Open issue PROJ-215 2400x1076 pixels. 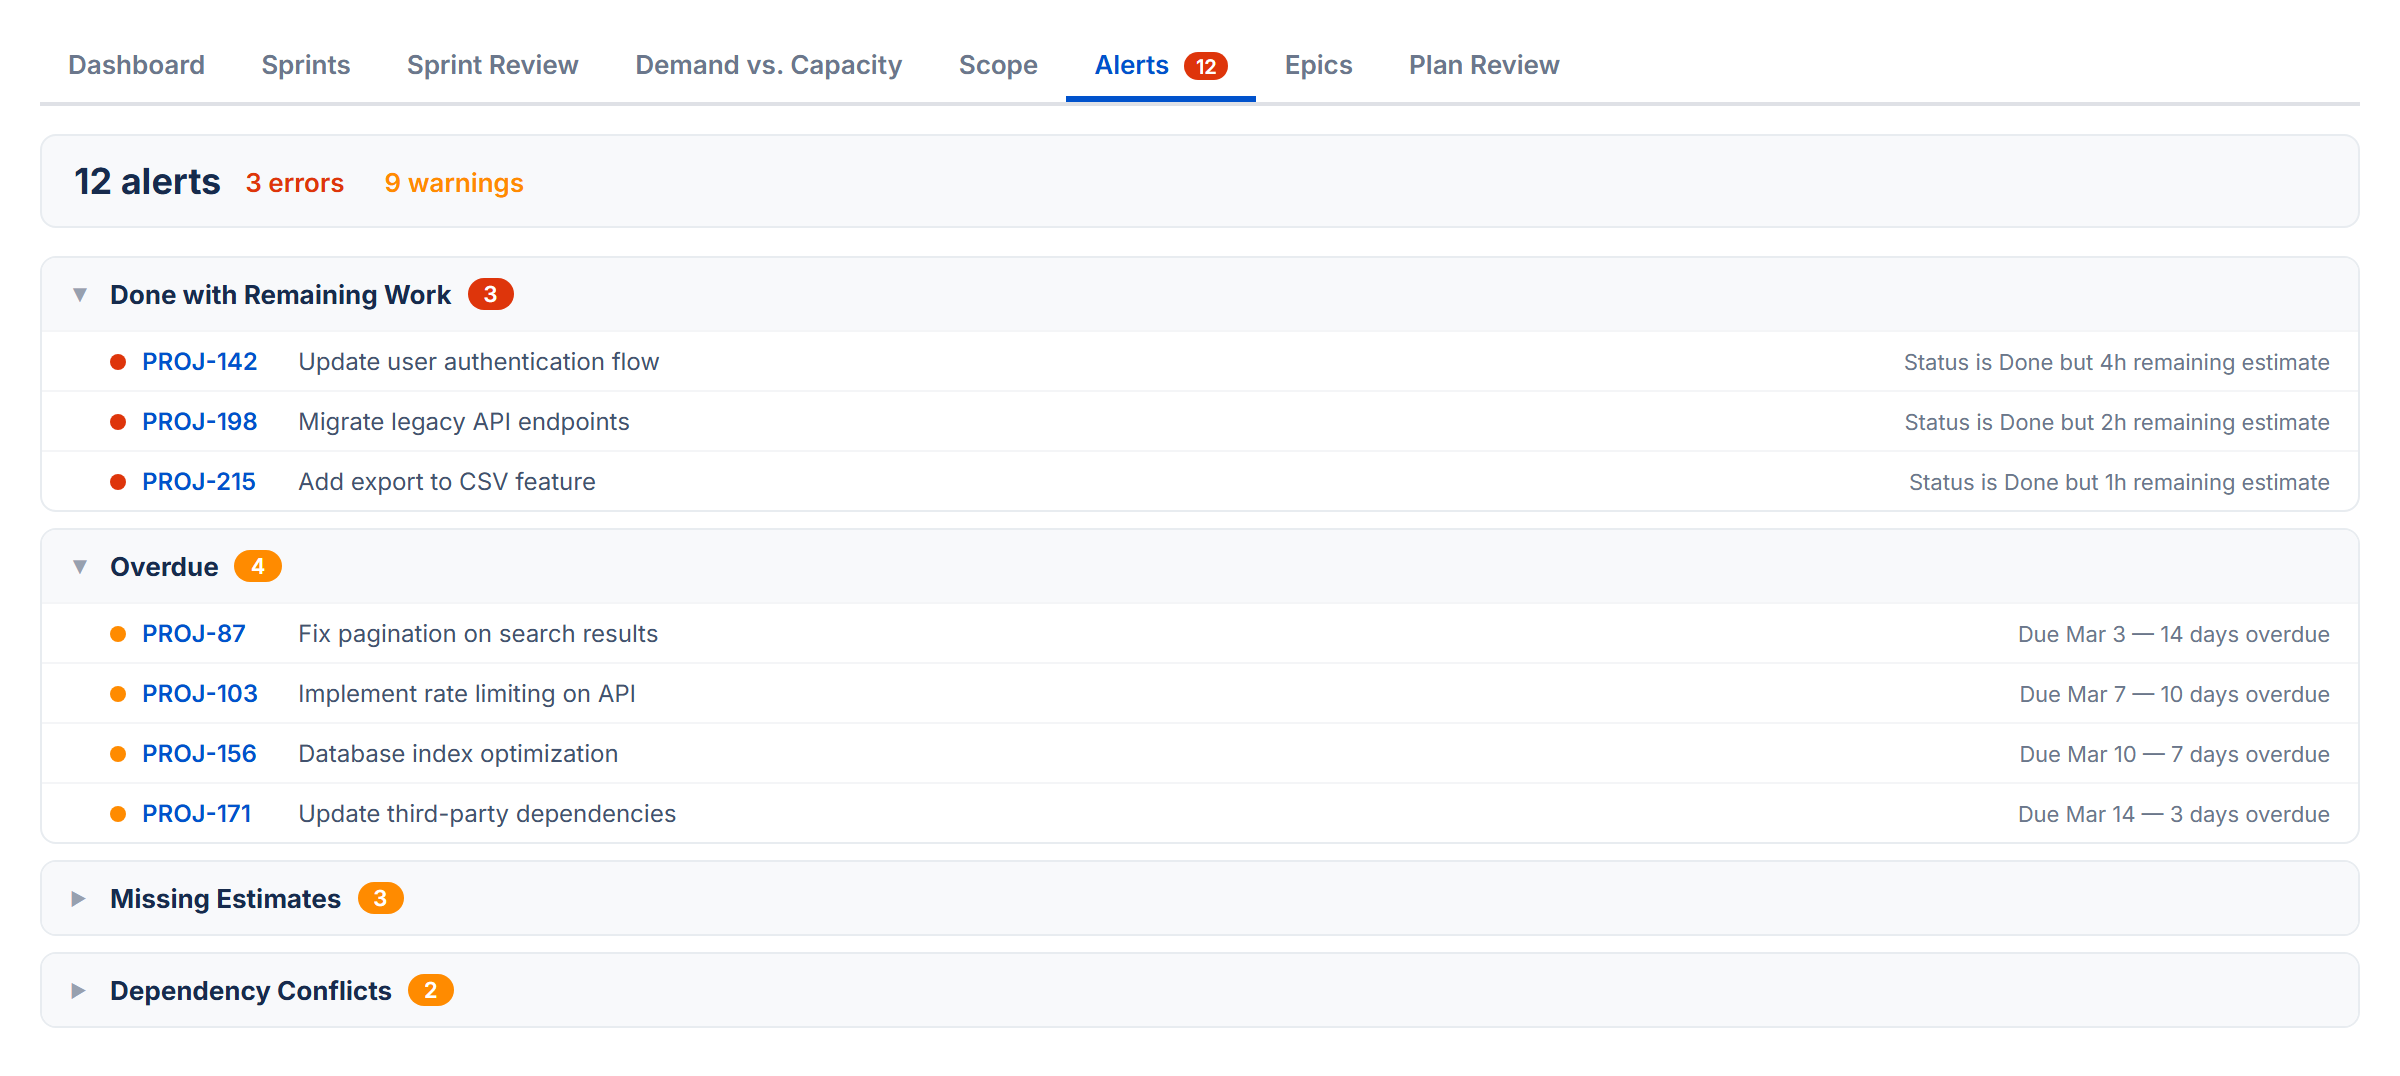coord(198,481)
